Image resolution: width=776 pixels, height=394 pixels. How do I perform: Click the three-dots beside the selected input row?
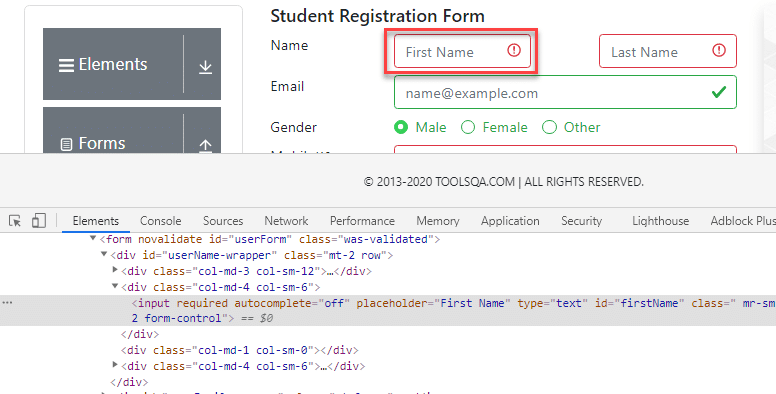(x=7, y=302)
